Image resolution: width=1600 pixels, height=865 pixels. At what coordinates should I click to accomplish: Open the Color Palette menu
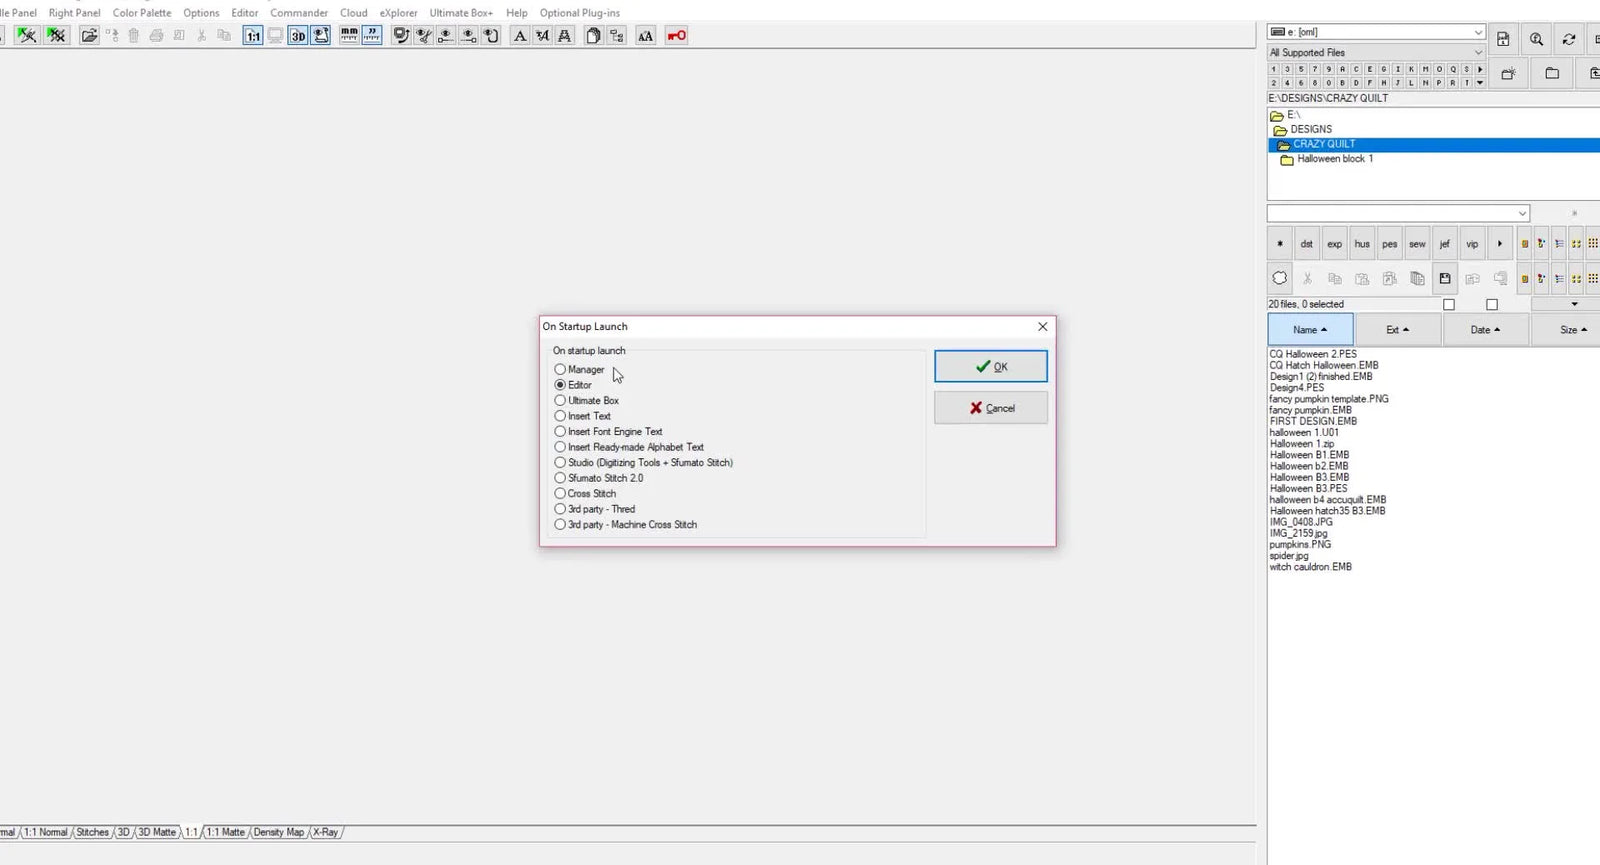coord(142,13)
